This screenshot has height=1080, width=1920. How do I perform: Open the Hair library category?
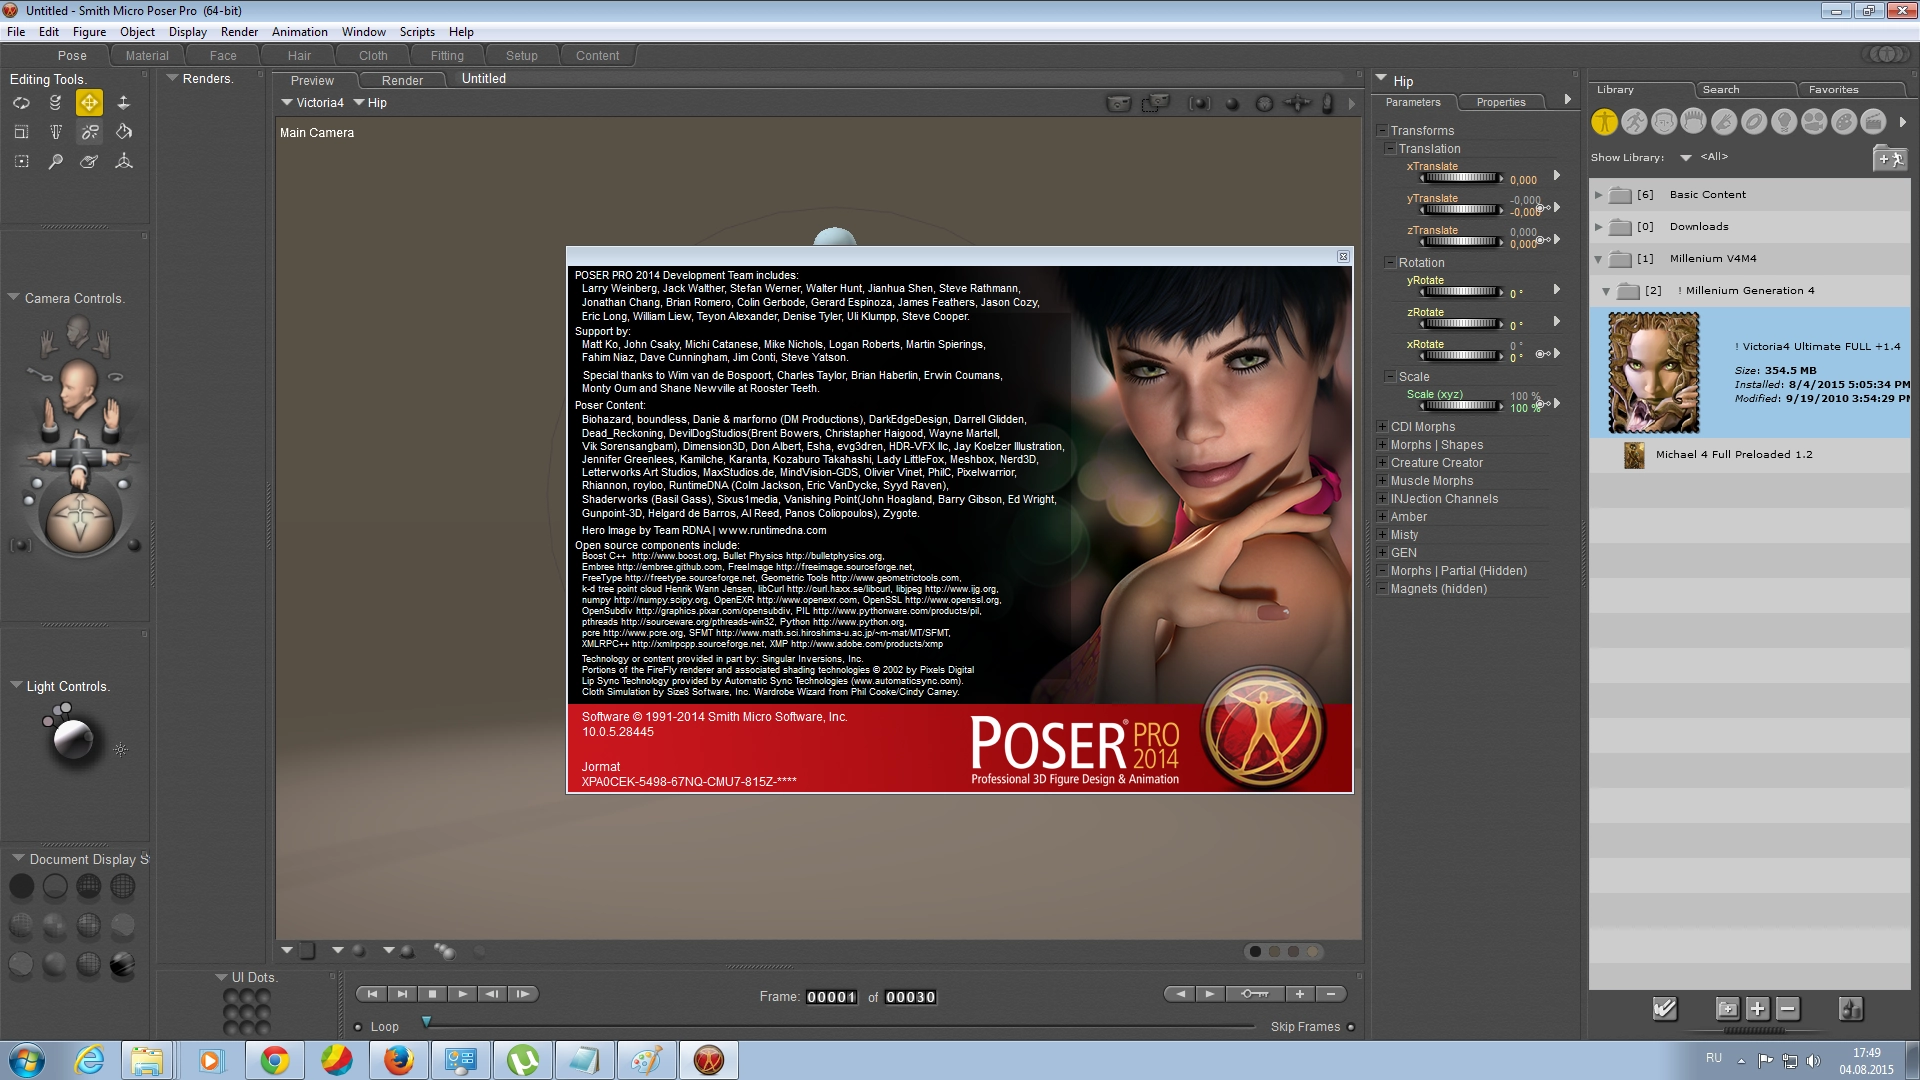point(1694,122)
